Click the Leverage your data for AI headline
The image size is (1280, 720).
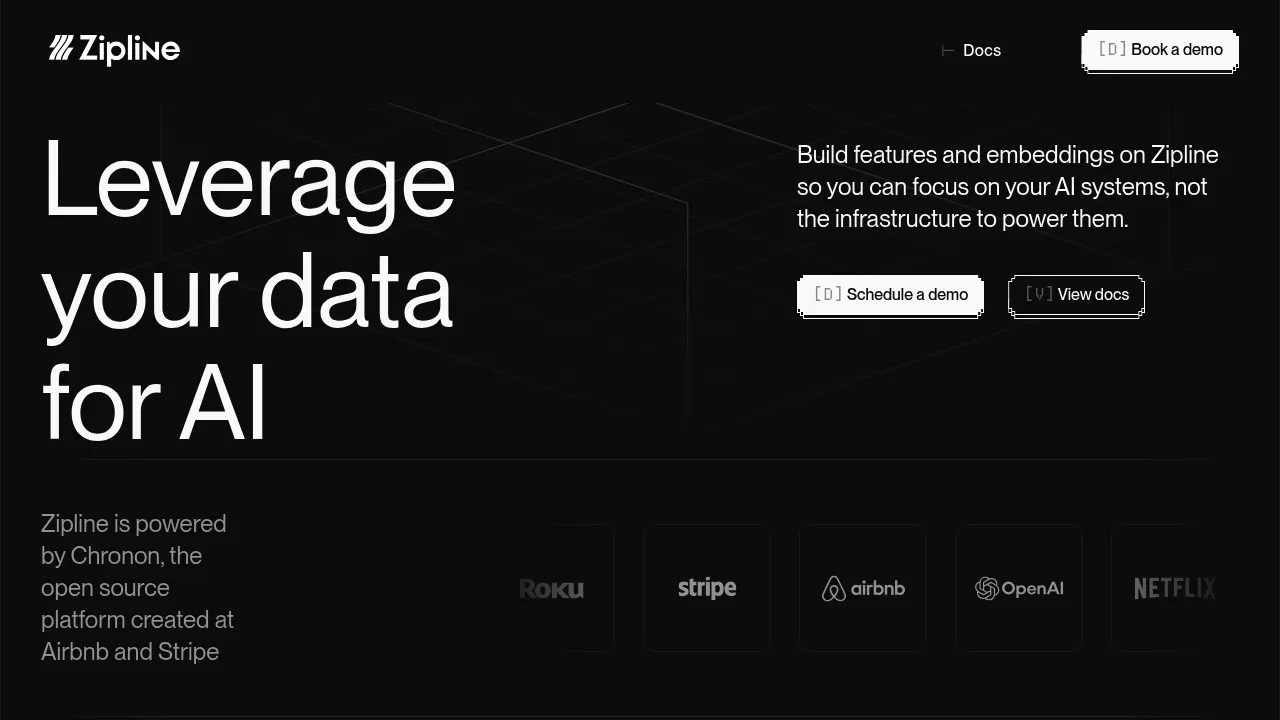point(249,290)
